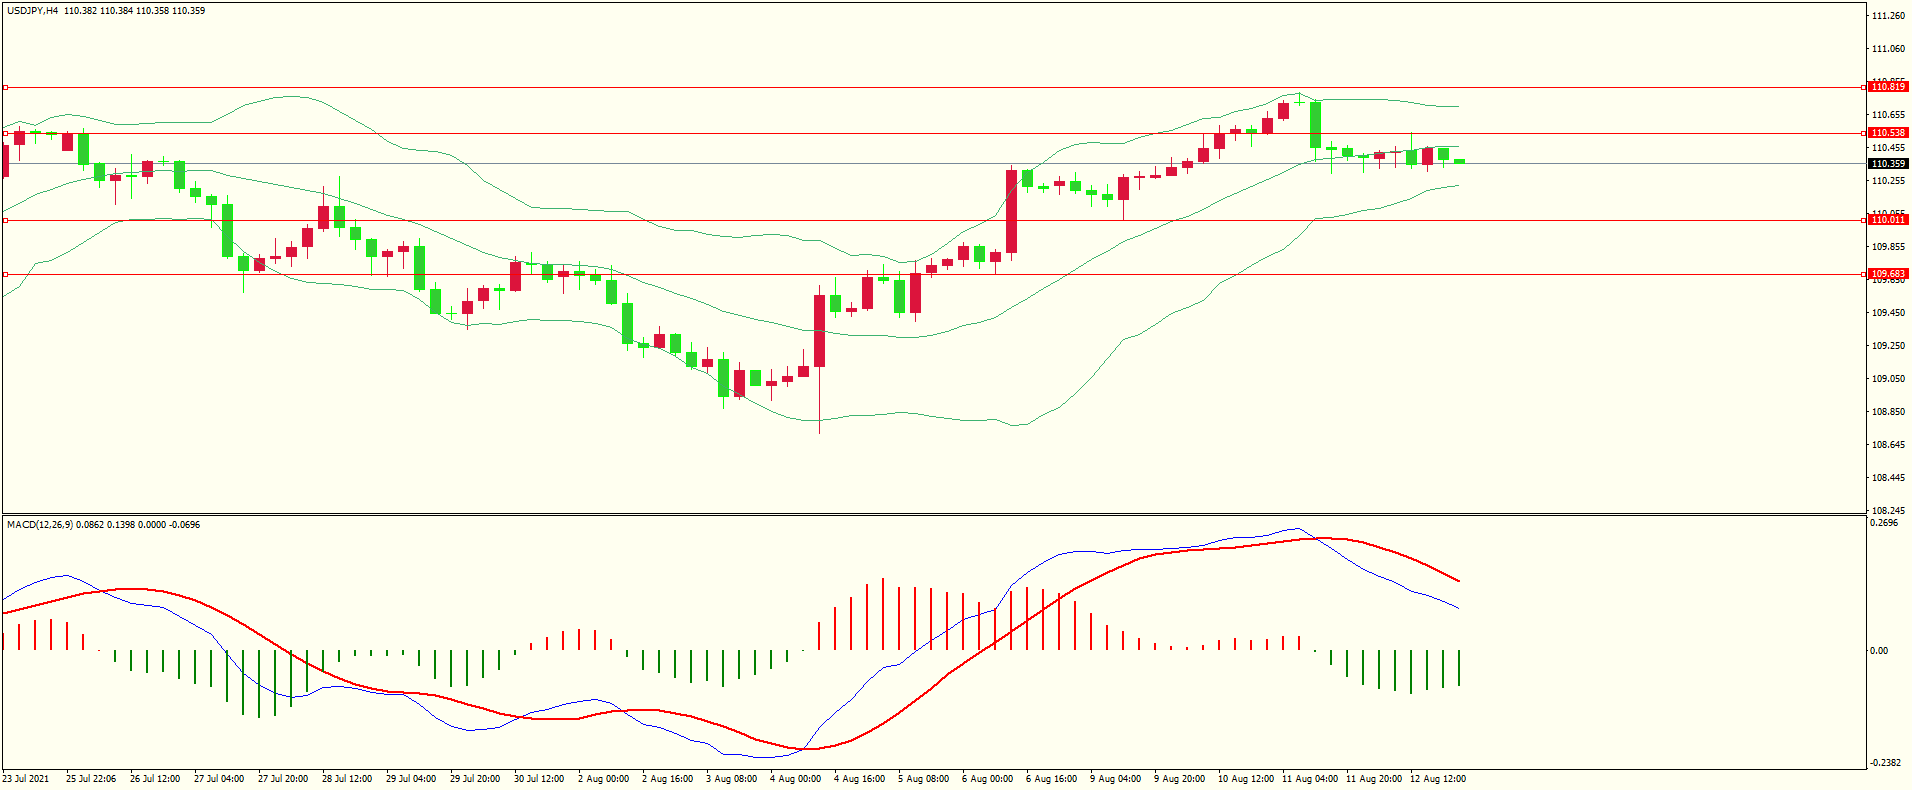Click left handle of red 110.011 line
Image resolution: width=1912 pixels, height=790 pixels.
[5, 220]
